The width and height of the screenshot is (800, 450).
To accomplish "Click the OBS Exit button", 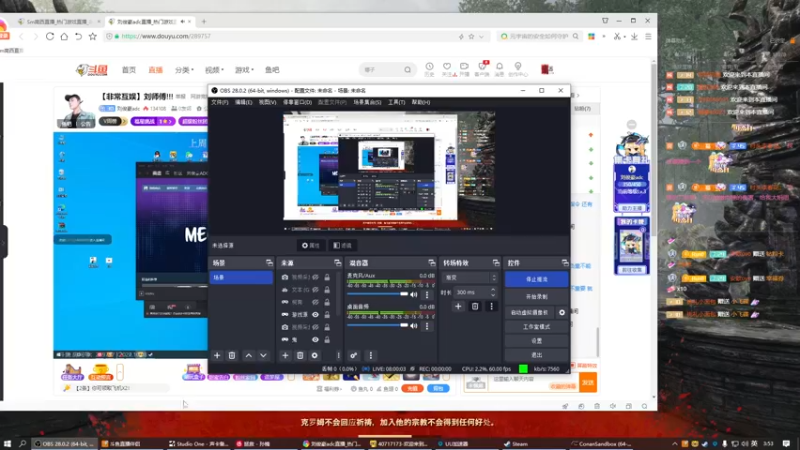I will tap(536, 355).
